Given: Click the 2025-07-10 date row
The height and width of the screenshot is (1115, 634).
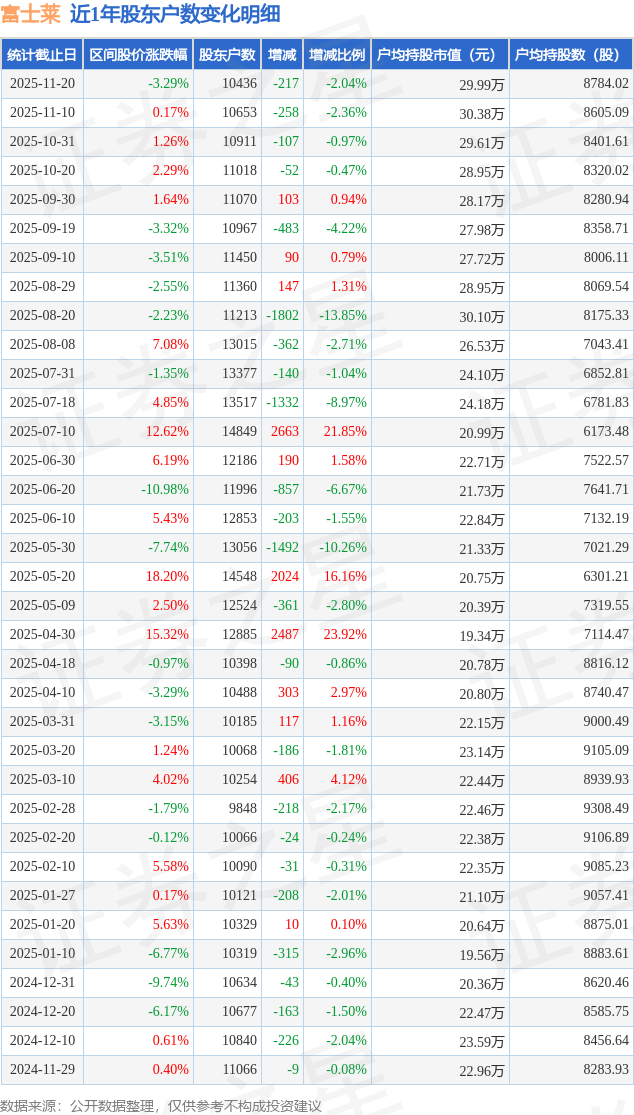Looking at the screenshot, I should point(42,432).
